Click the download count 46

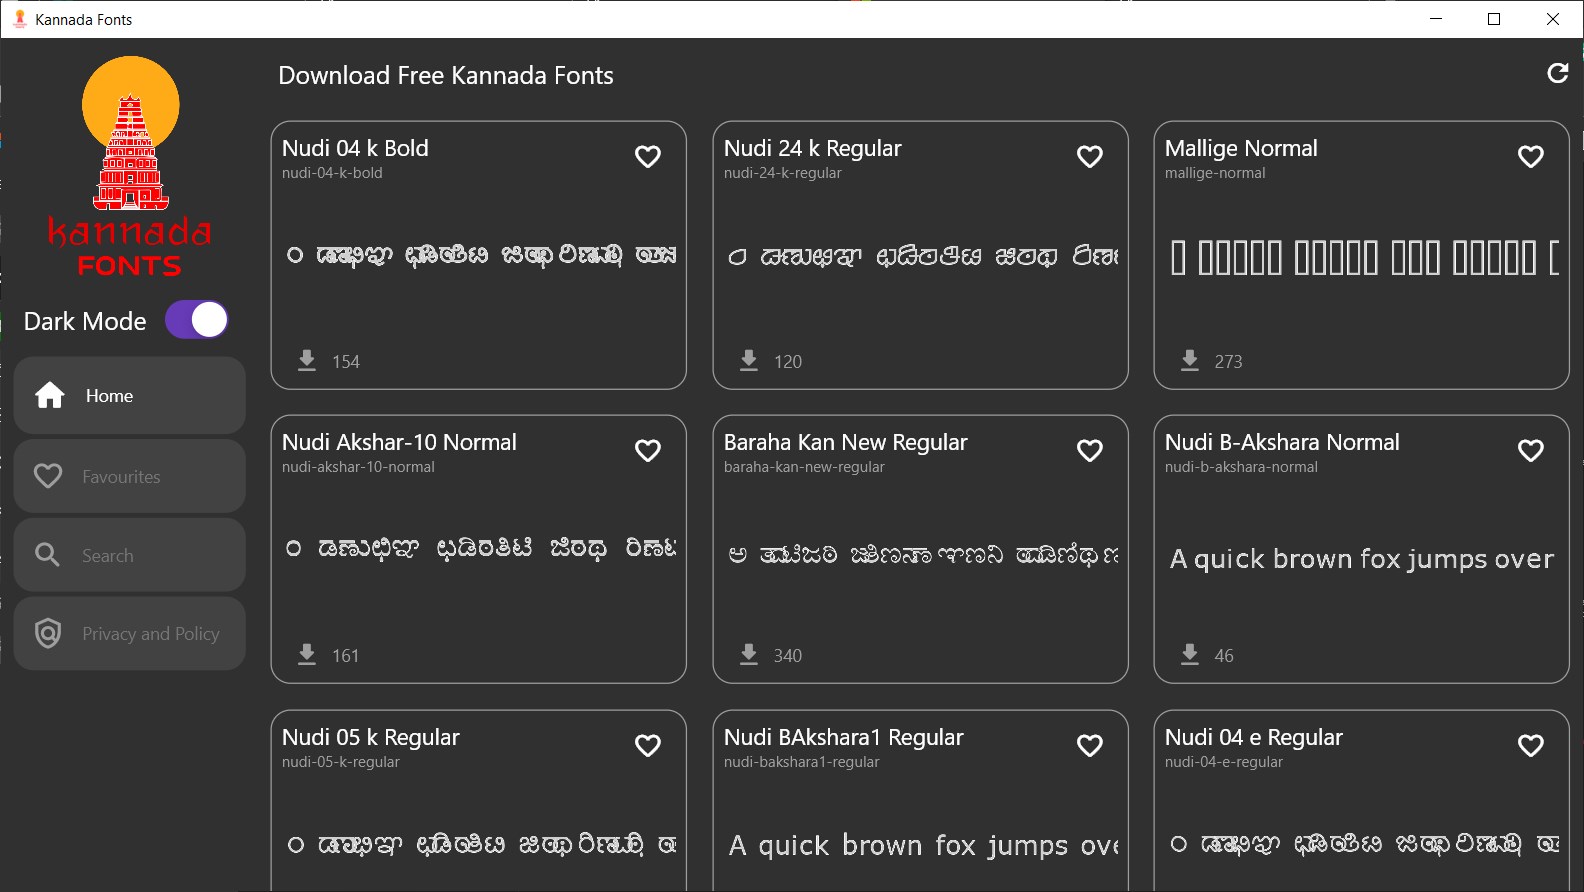[x=1224, y=656]
